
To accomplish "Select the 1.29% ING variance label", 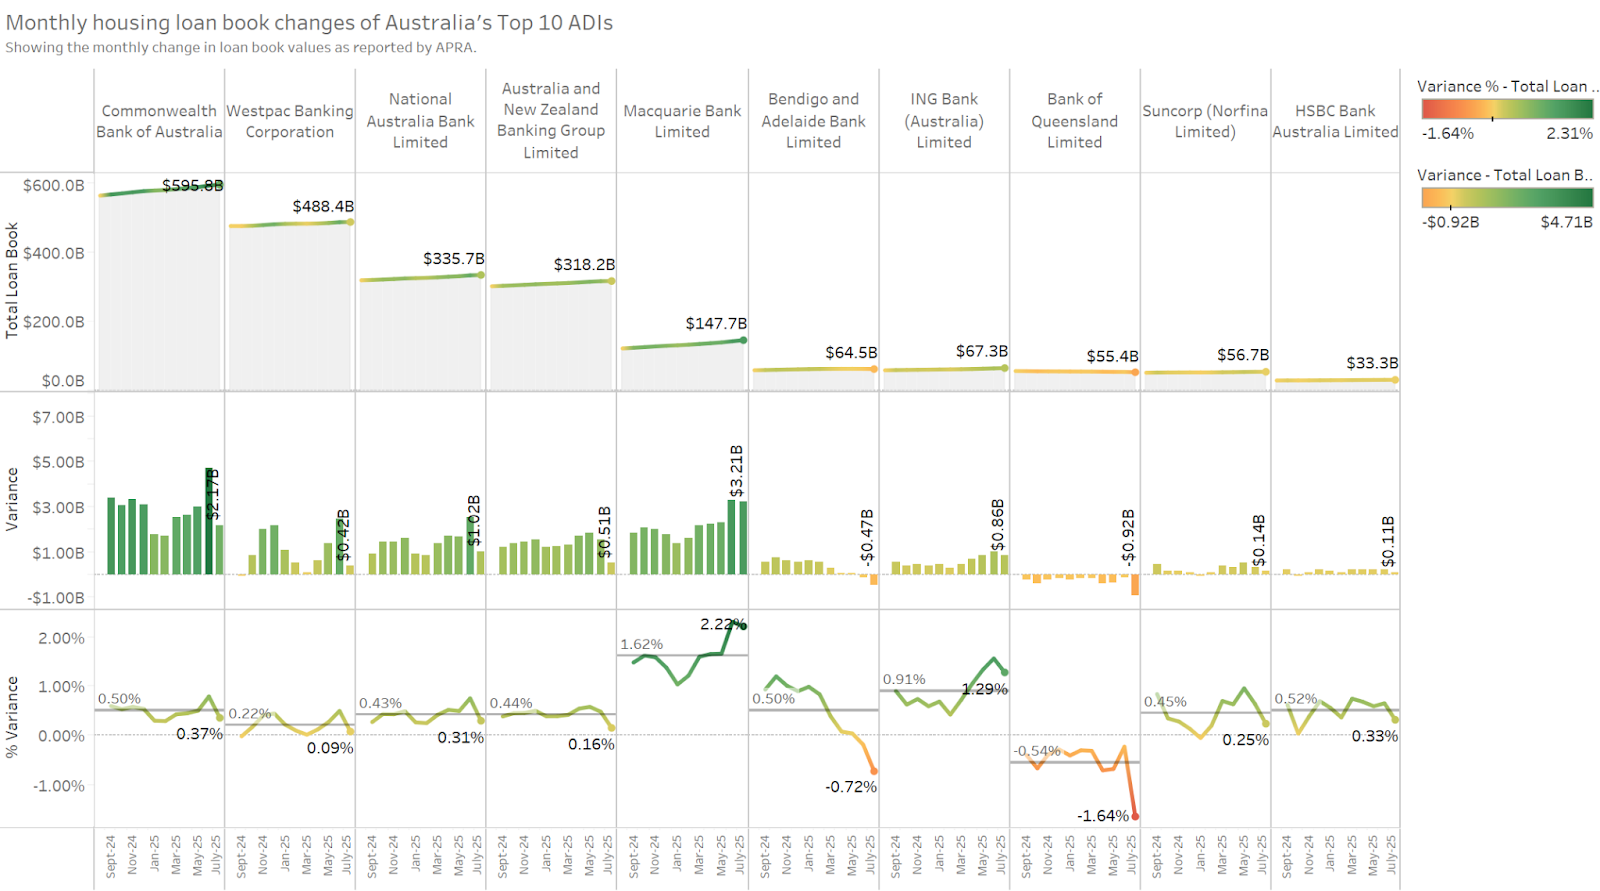I will coord(985,689).
